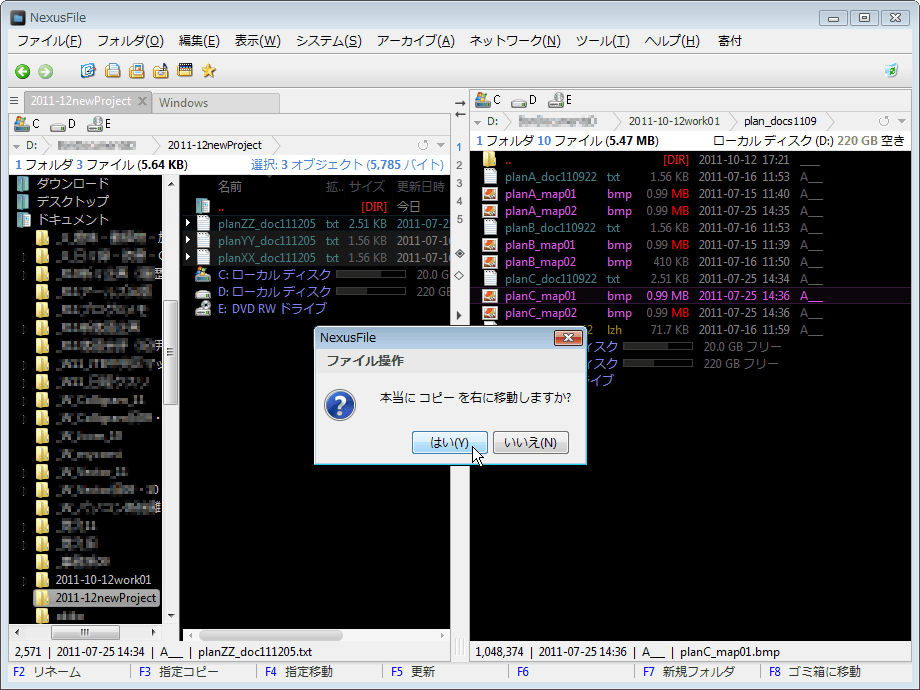Click the 寄付 menu item
920x690 pixels.
coord(729,41)
